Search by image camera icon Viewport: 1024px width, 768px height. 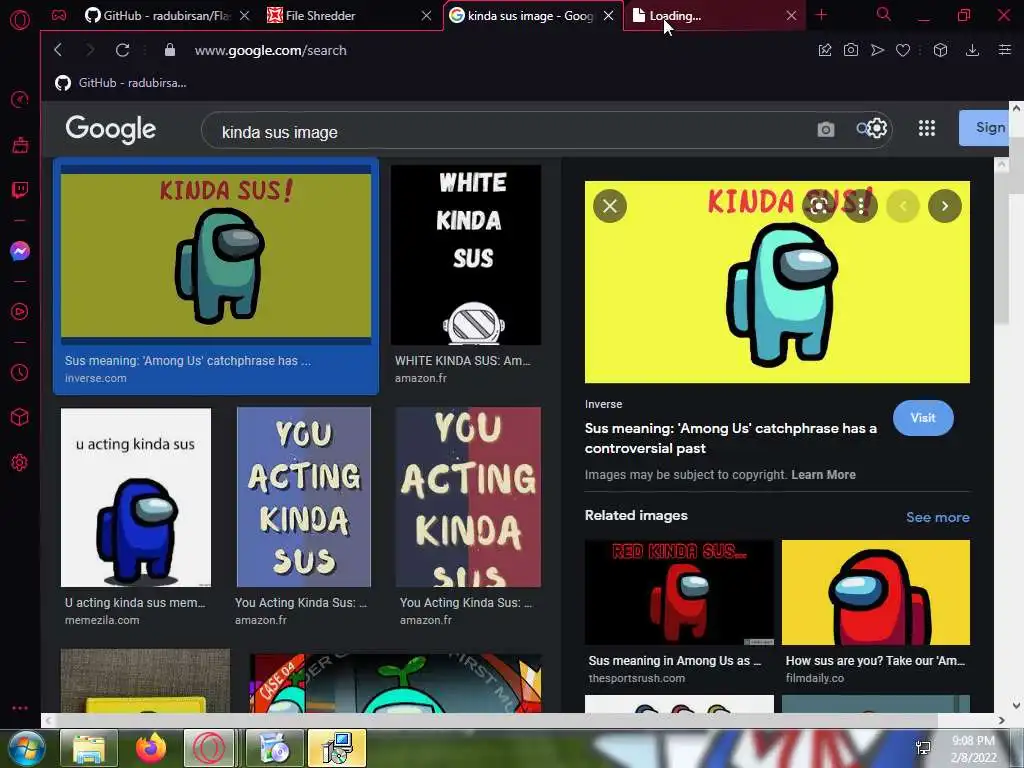(x=825, y=129)
